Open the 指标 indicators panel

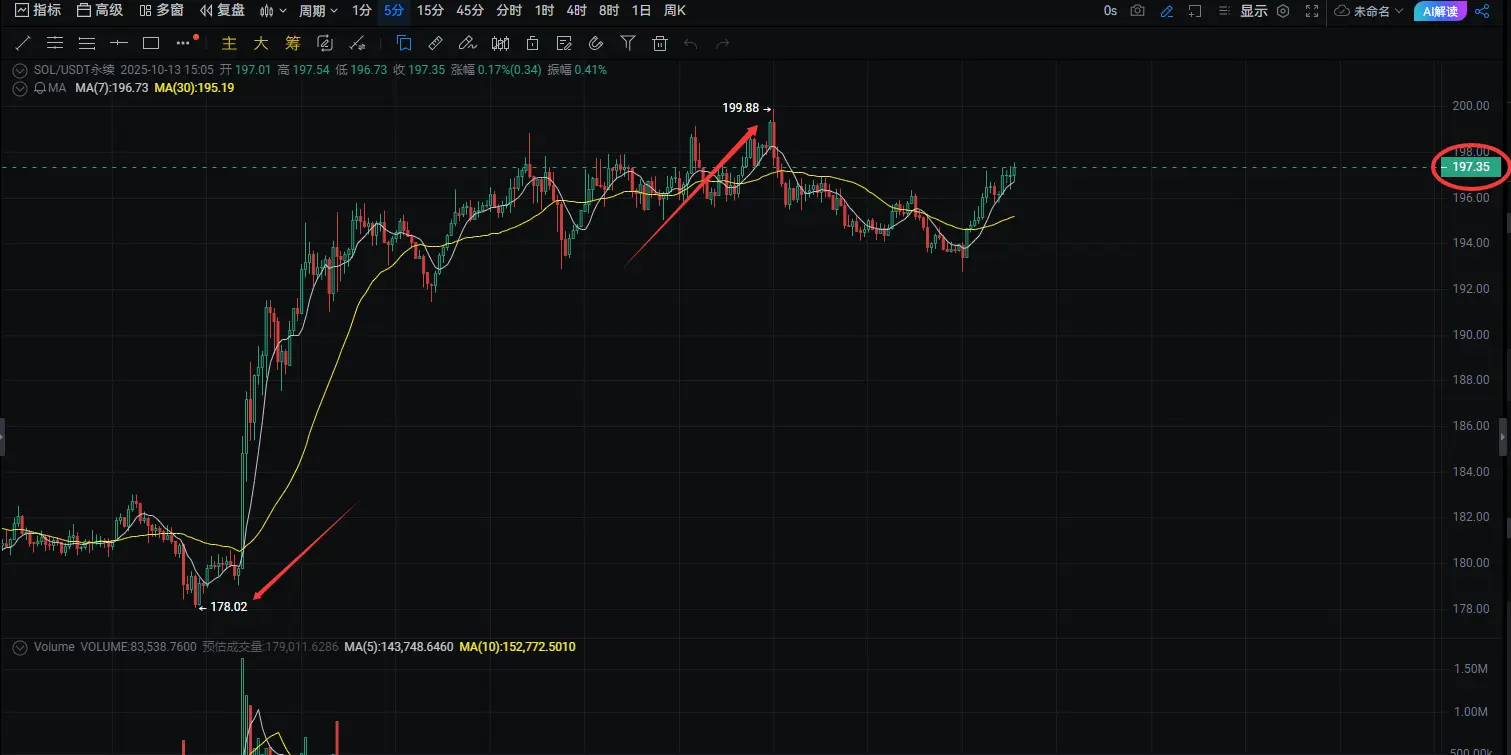(38, 11)
